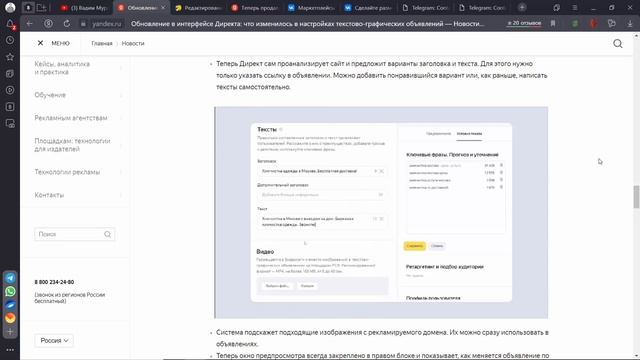
Task: Click red microphone extension icon
Action: pyautogui.click(x=593, y=24)
